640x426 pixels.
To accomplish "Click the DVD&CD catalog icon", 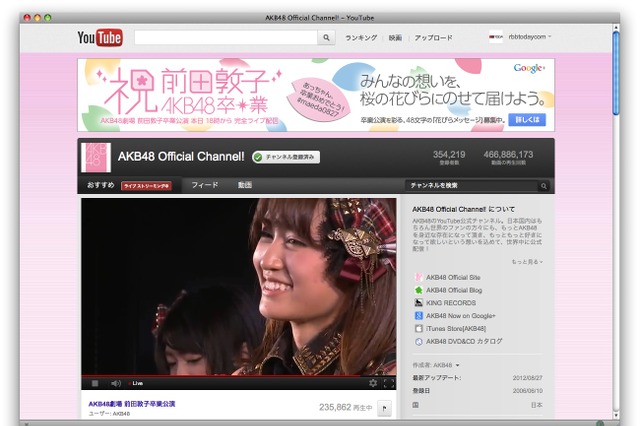I will pos(418,342).
